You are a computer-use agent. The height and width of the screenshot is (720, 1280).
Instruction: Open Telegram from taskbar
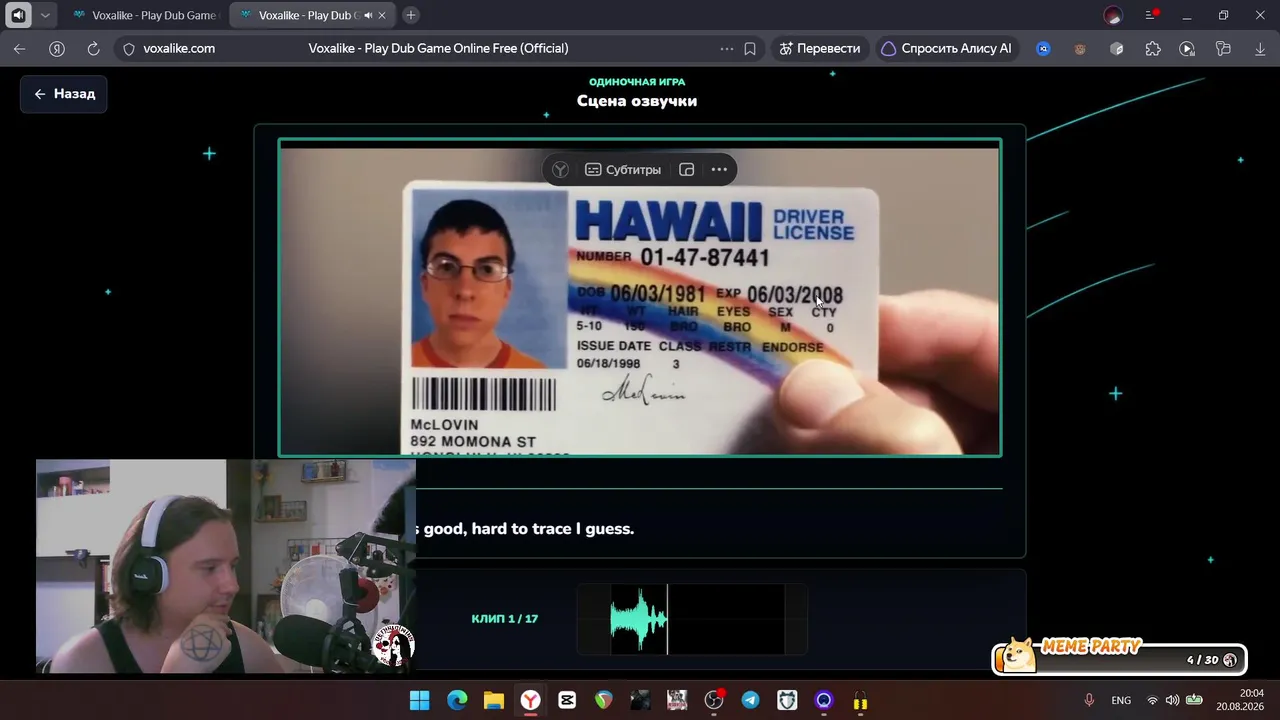pyautogui.click(x=751, y=700)
